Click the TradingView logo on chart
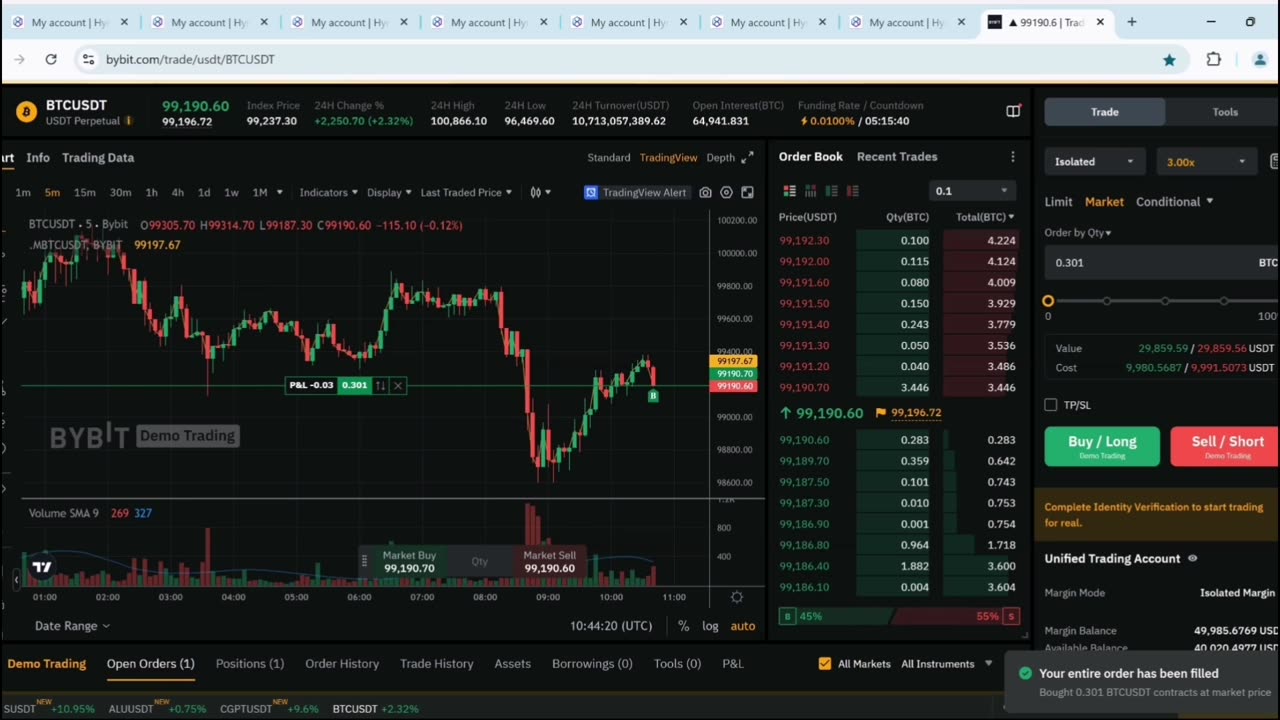1280x720 pixels. [42, 567]
